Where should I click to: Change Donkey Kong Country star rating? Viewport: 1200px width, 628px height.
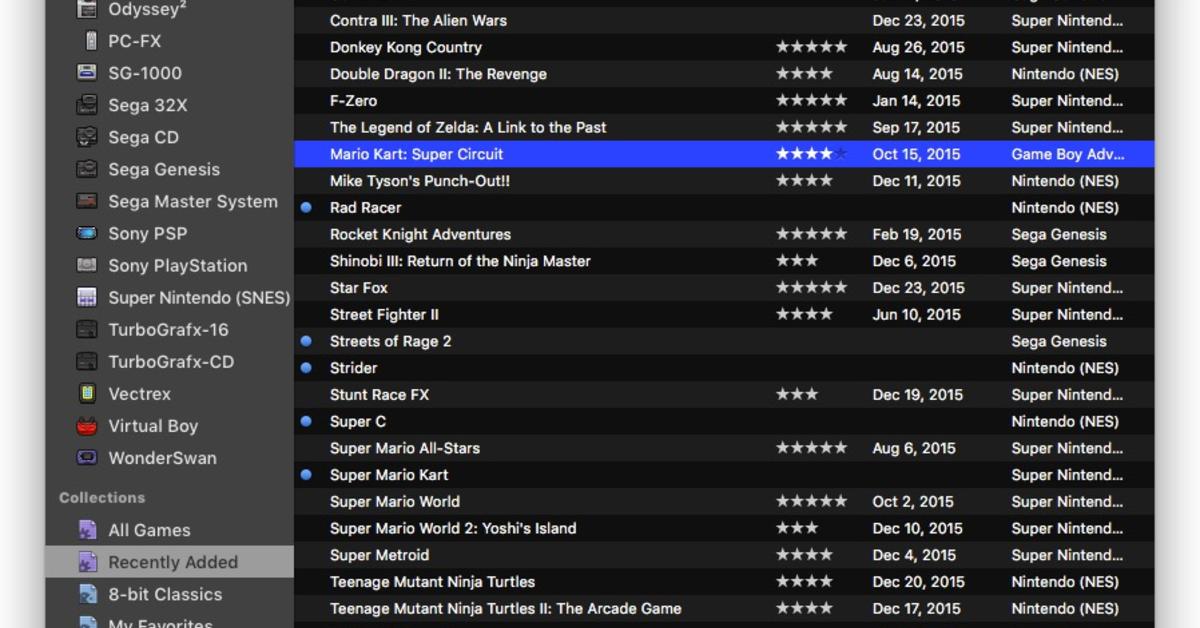click(811, 47)
